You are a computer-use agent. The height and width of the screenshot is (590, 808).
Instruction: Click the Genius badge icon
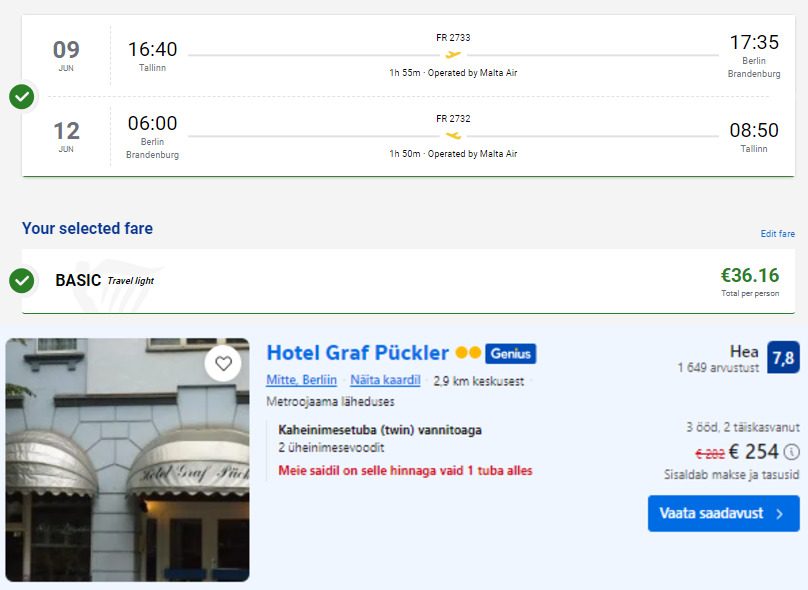click(x=511, y=353)
